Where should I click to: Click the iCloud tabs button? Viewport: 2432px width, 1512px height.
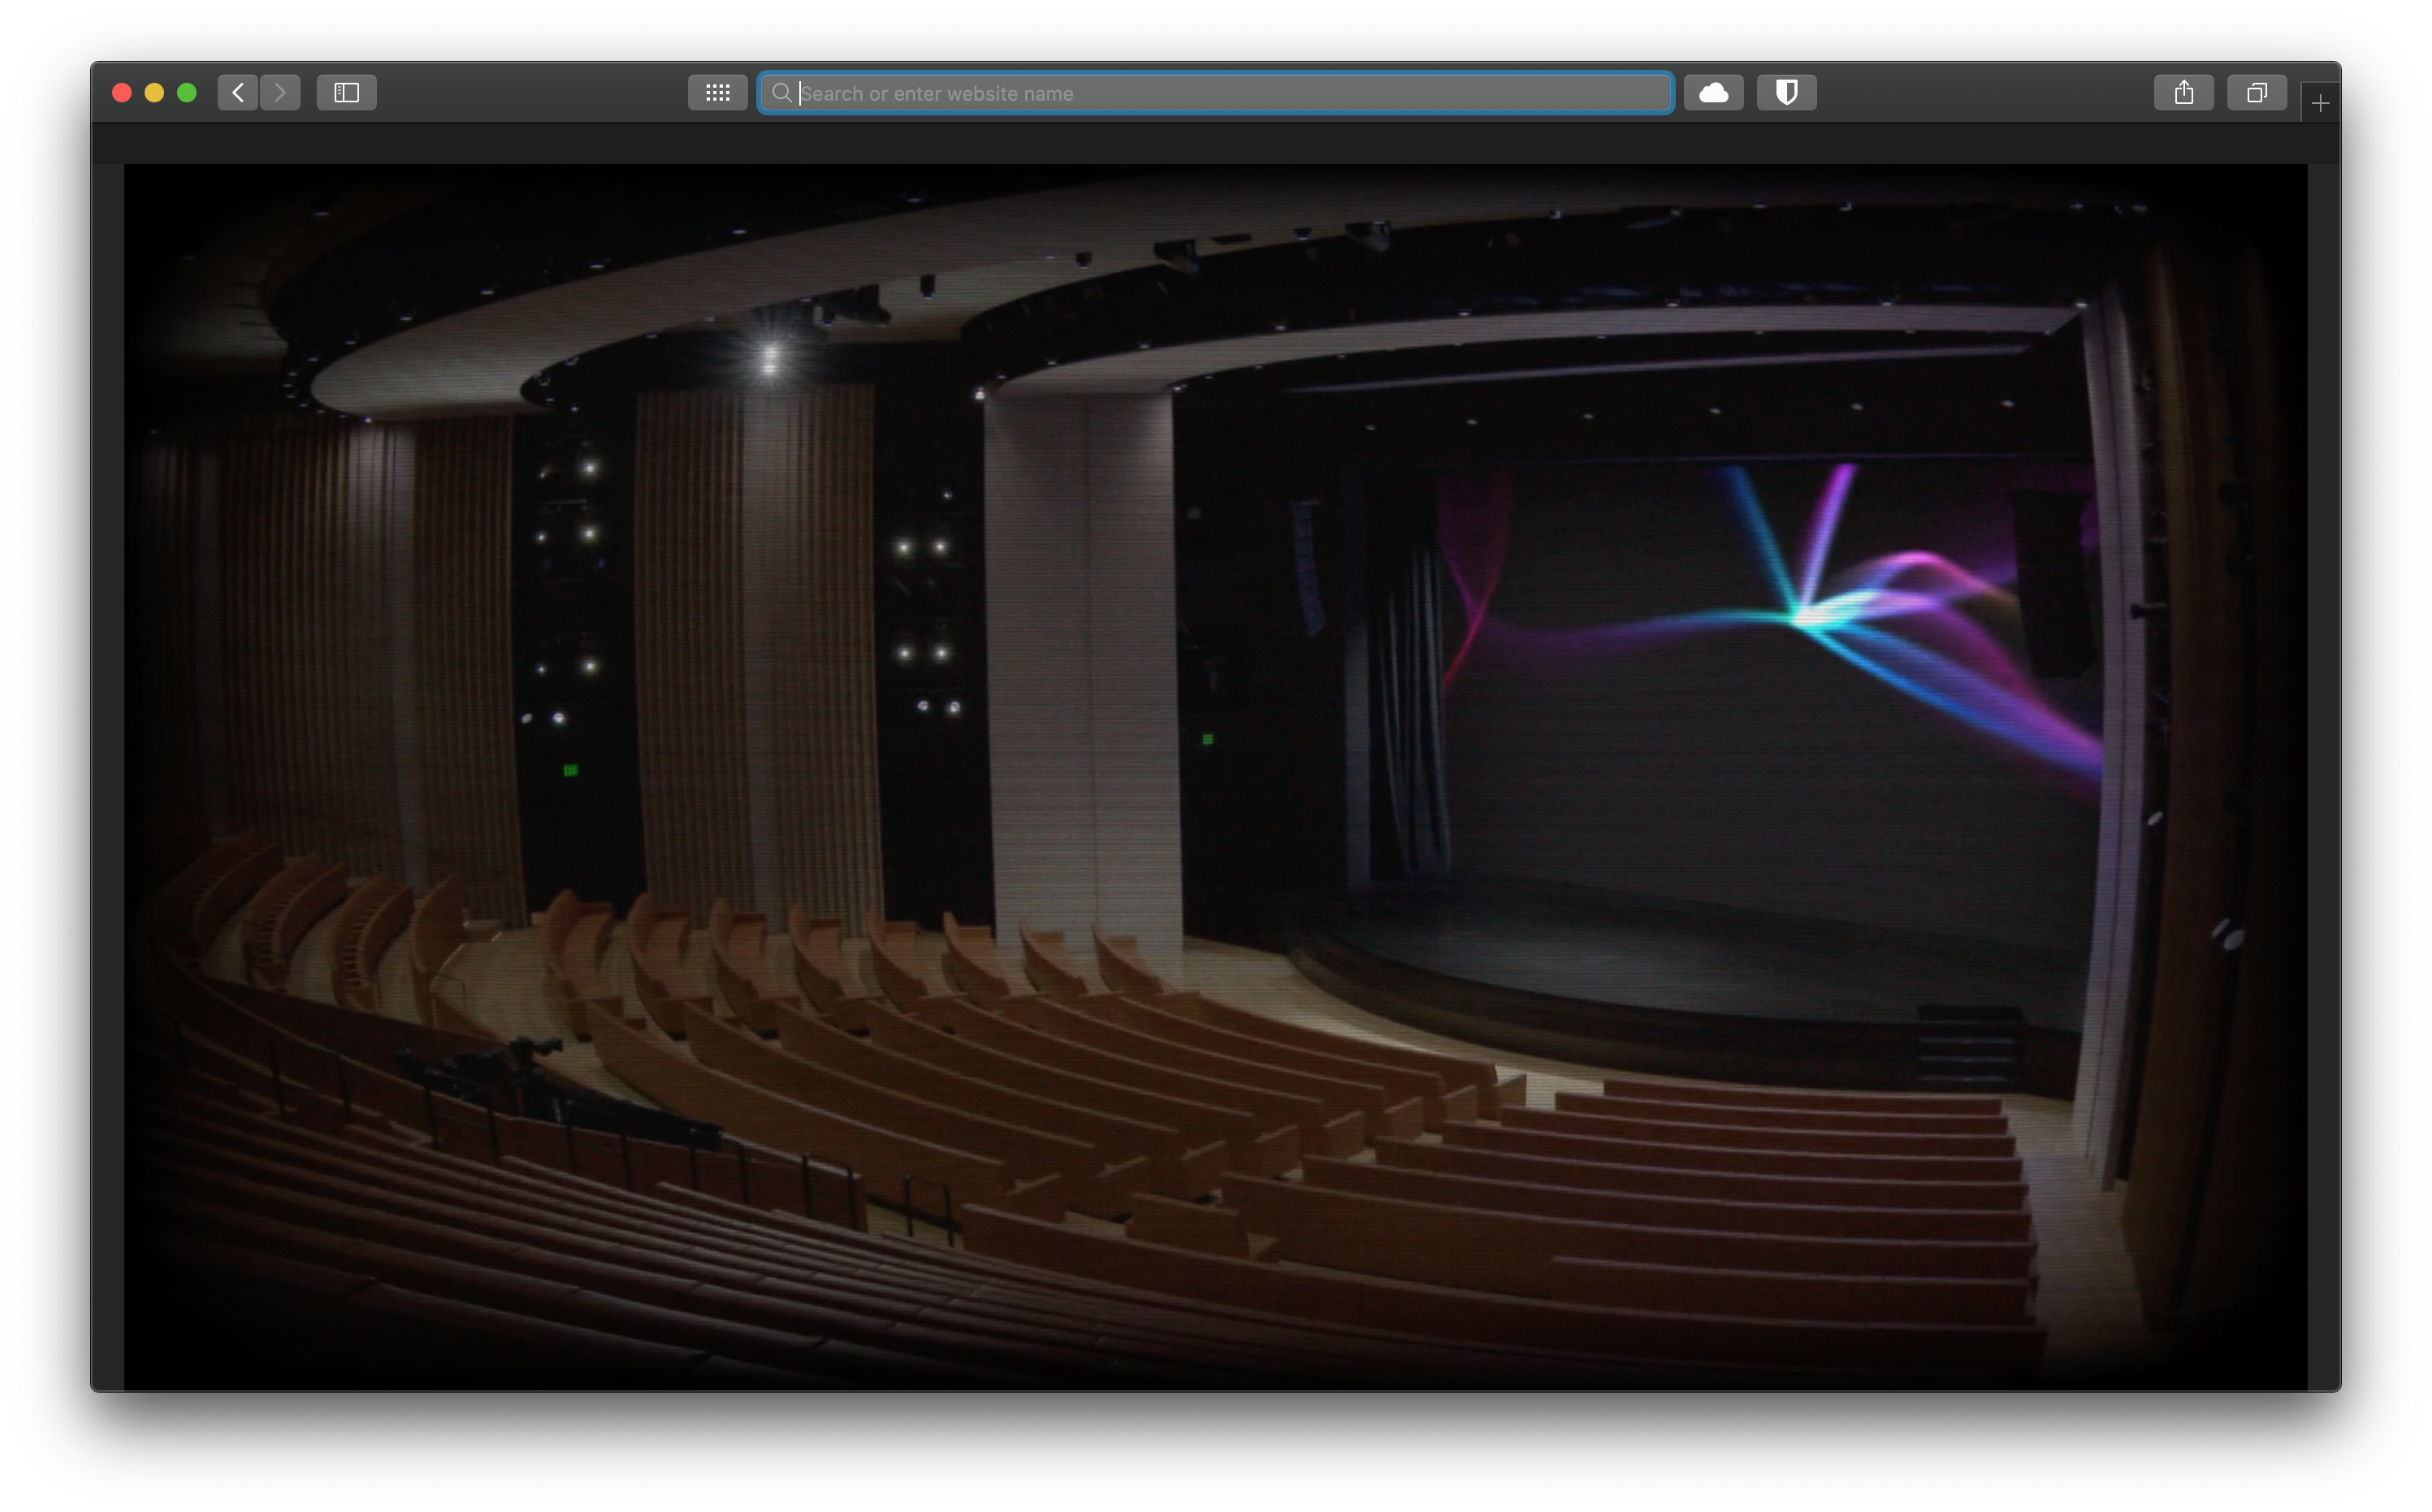[x=1713, y=93]
